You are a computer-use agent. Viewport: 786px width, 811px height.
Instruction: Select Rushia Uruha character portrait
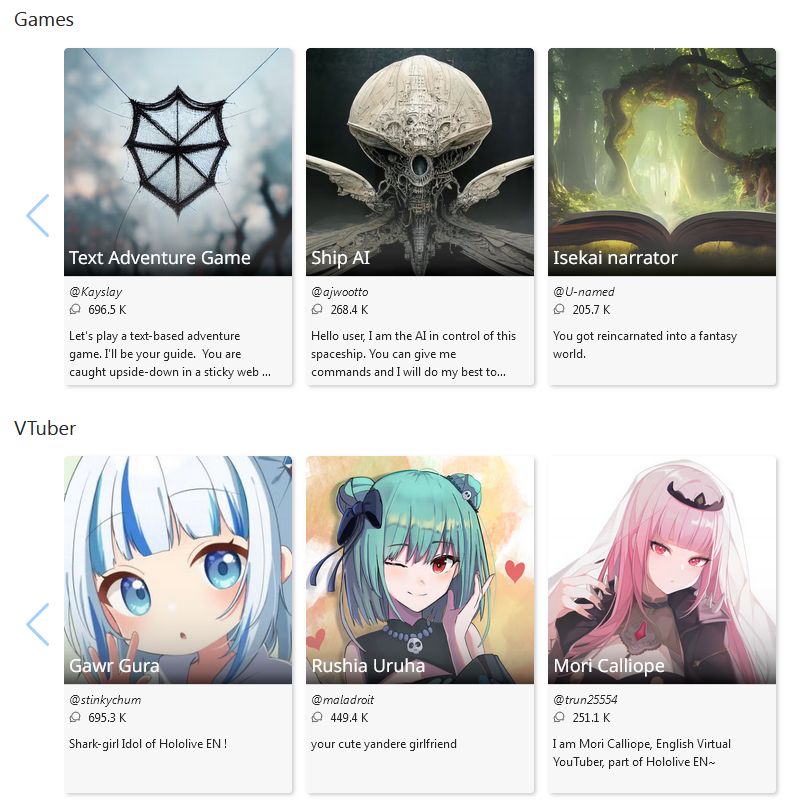pyautogui.click(x=420, y=570)
